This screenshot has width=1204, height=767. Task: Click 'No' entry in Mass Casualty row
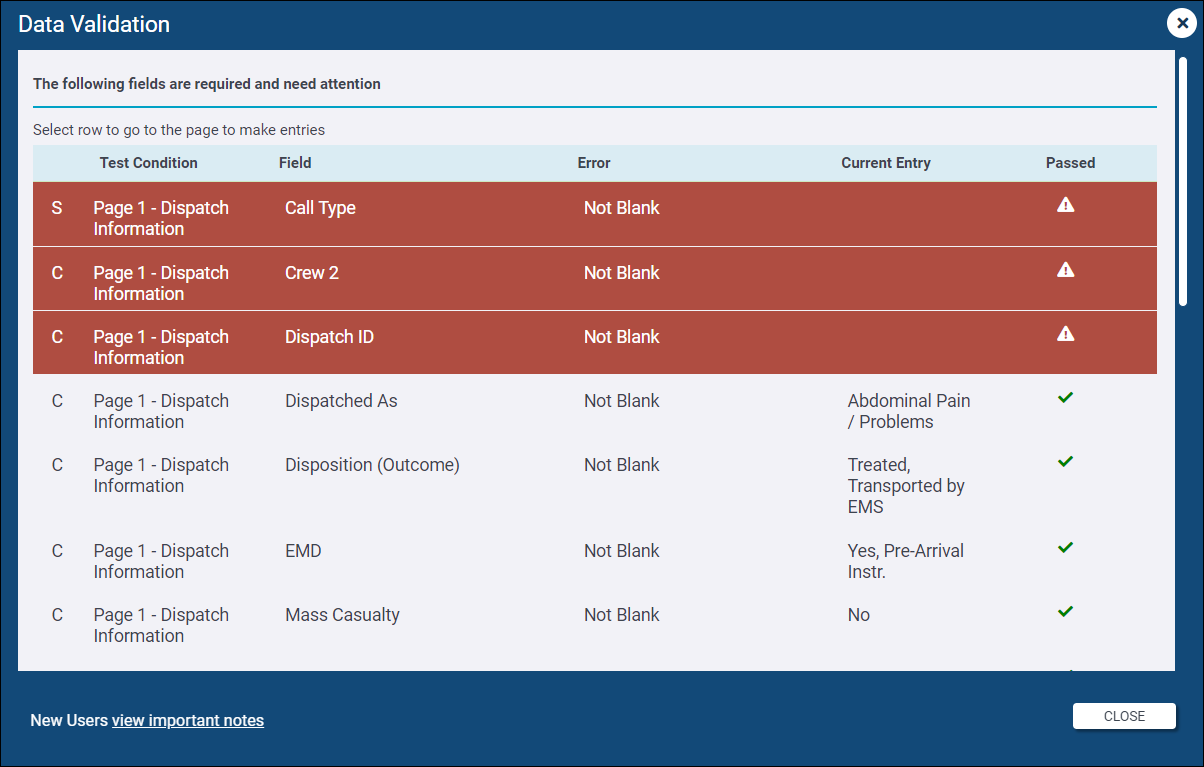[859, 615]
